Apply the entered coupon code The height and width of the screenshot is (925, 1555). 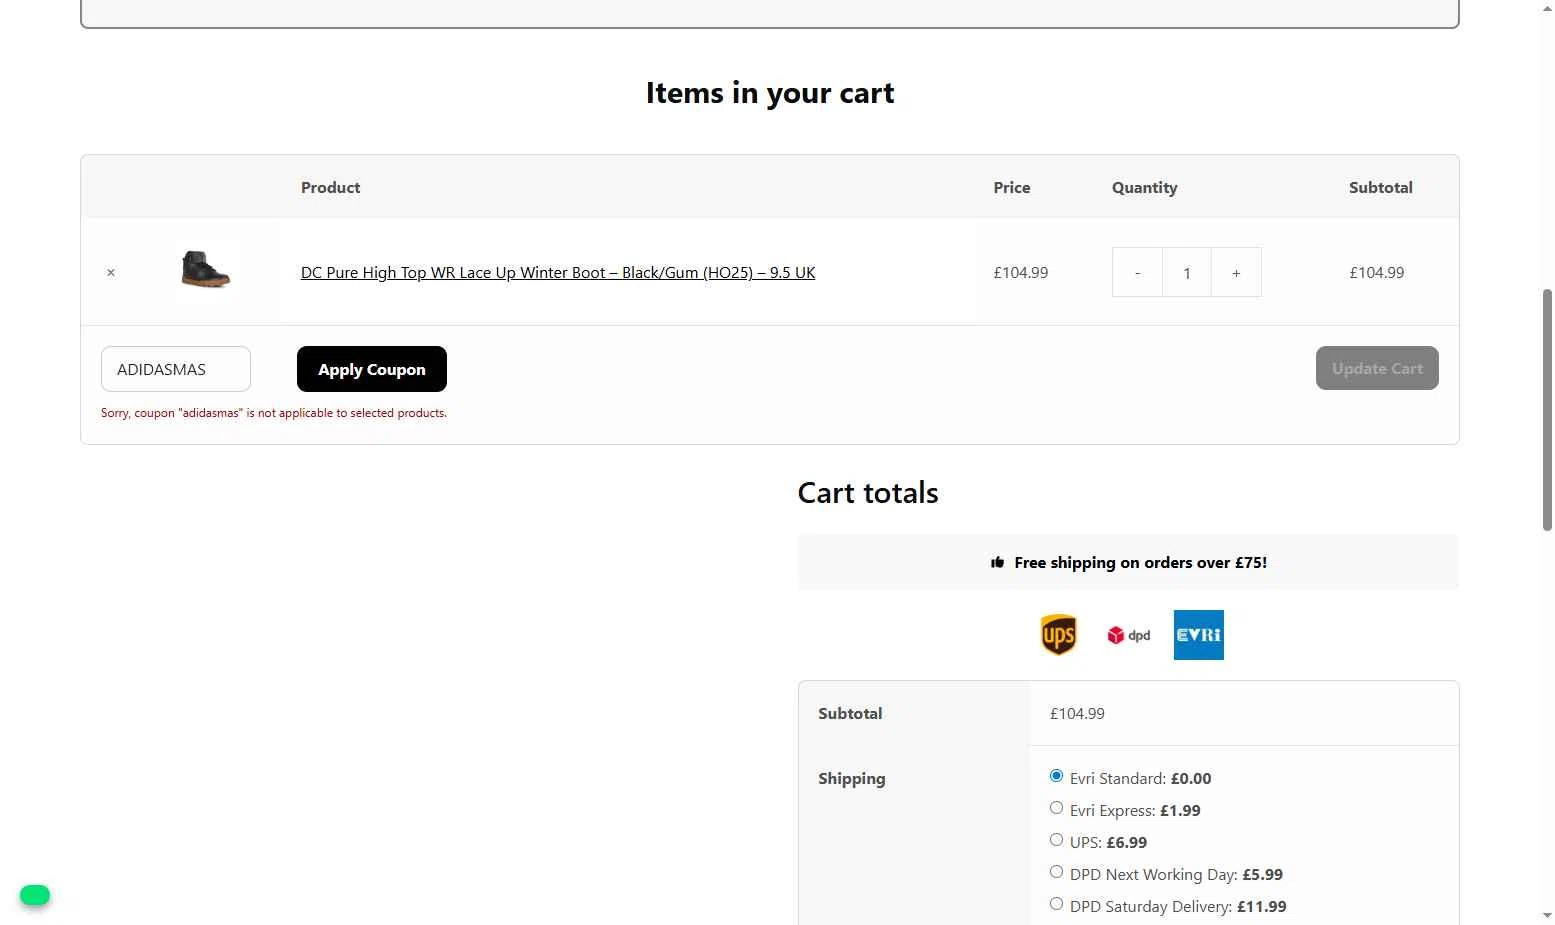click(372, 369)
